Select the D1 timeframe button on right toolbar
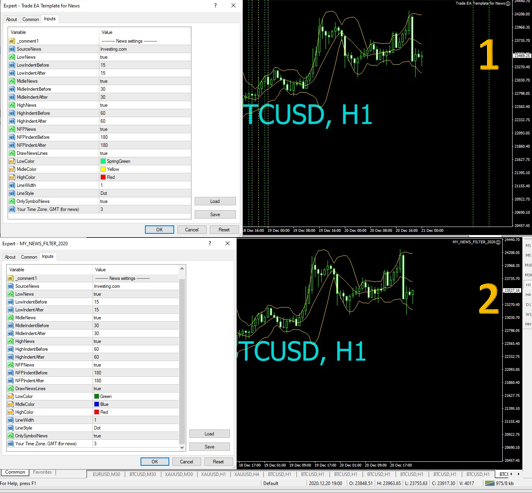The width and height of the screenshot is (532, 493). coord(528,304)
